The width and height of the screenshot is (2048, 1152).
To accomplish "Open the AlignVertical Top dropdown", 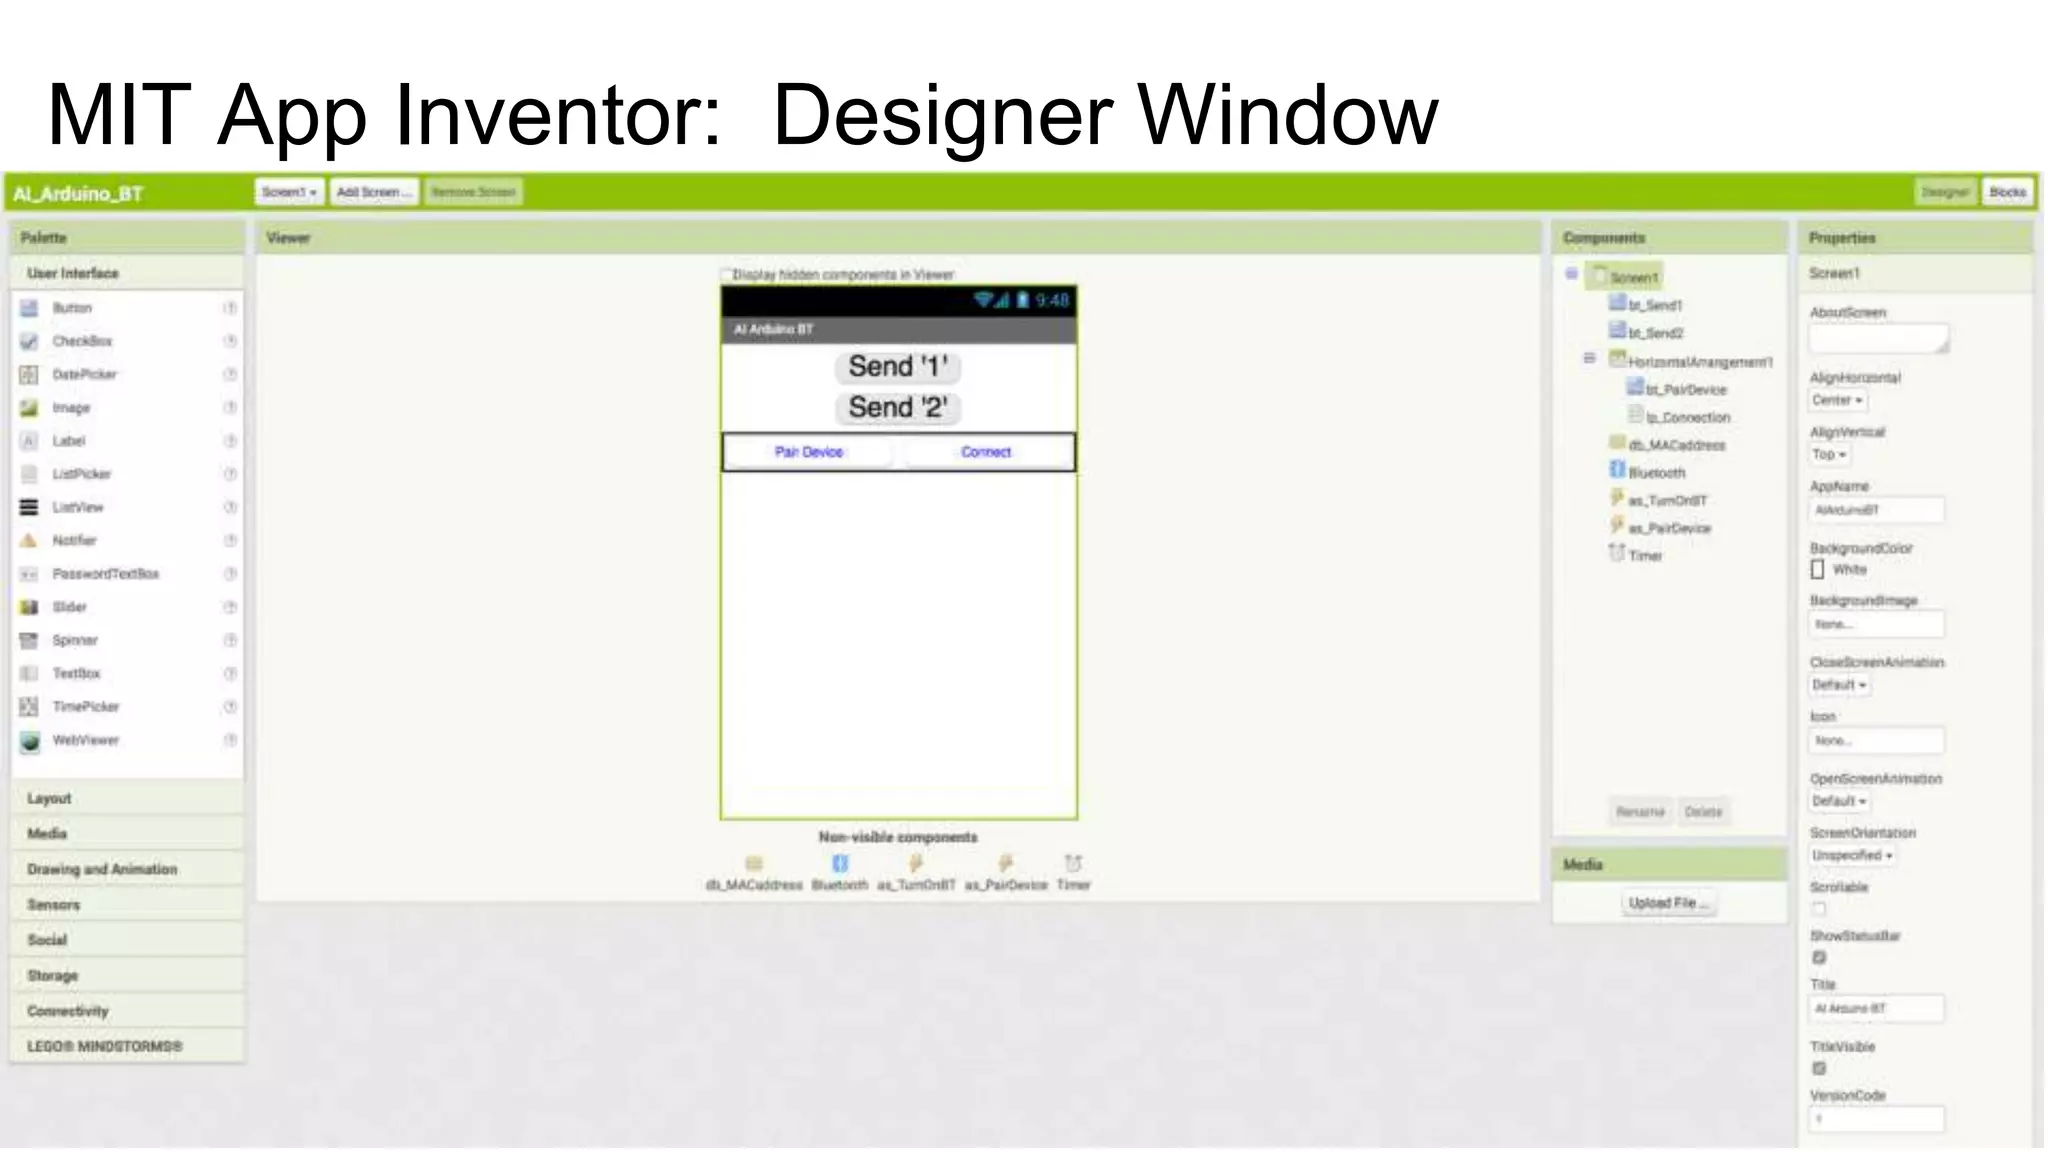I will point(1830,454).
